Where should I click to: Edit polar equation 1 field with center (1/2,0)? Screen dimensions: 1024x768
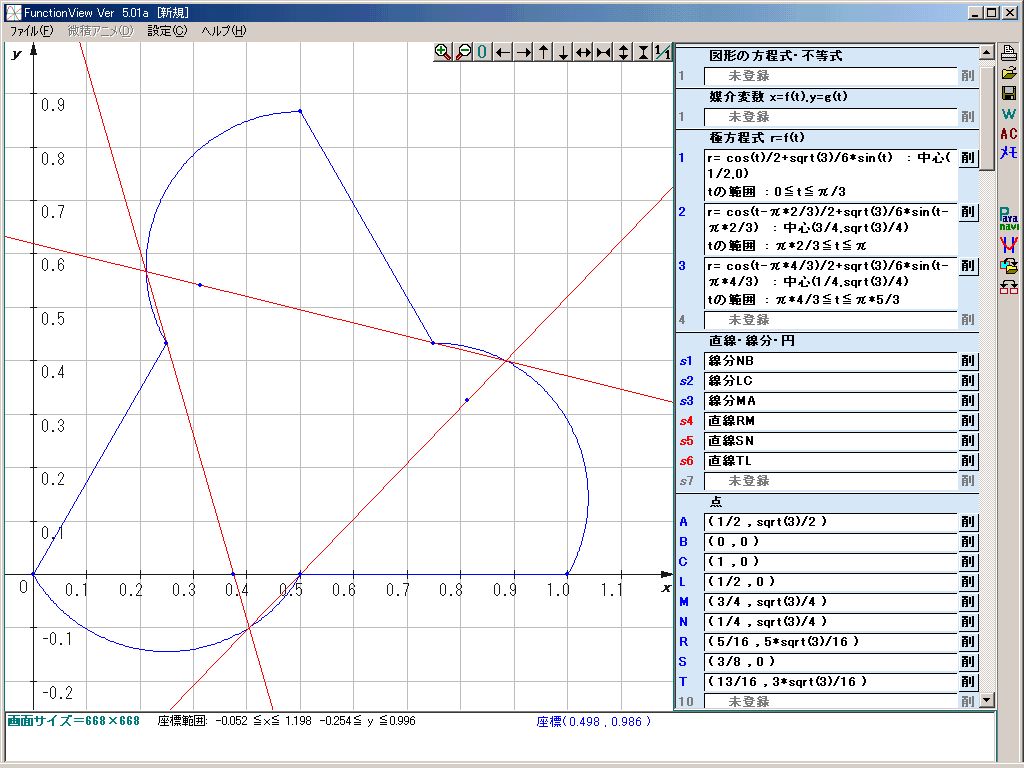(x=831, y=174)
